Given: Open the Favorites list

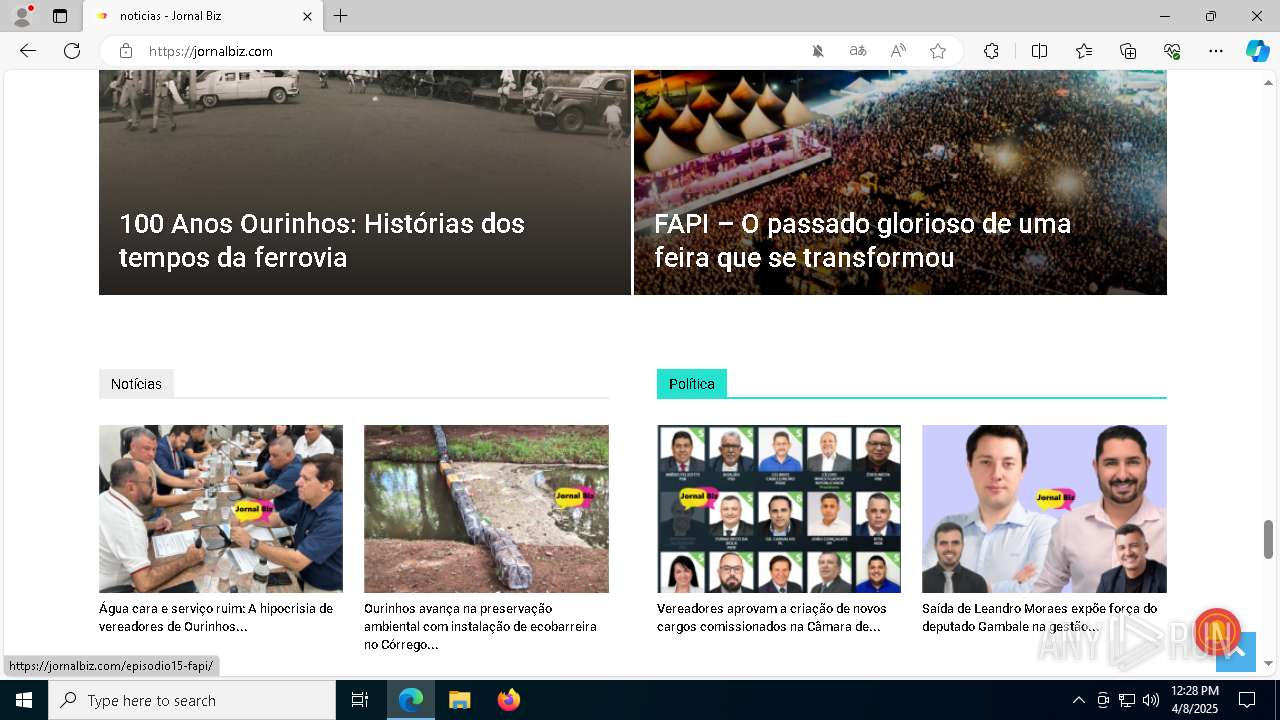Looking at the screenshot, I should (x=1084, y=51).
